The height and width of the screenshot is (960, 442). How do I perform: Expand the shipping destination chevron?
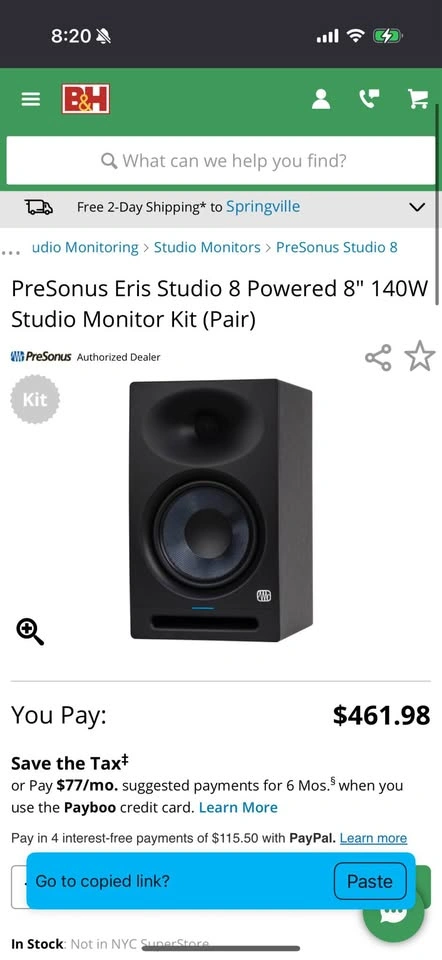click(416, 208)
